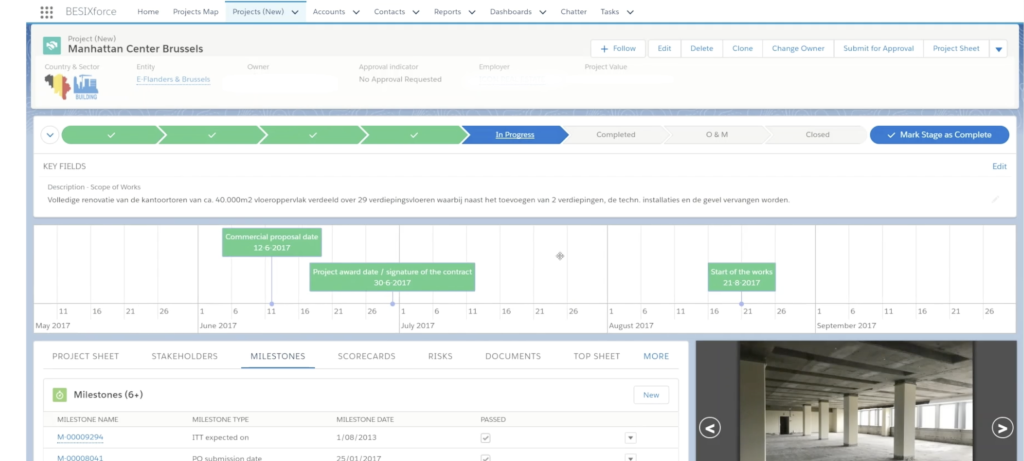The width and height of the screenshot is (1024, 461).
Task: Open the App Launcher grid icon
Action: 46,12
